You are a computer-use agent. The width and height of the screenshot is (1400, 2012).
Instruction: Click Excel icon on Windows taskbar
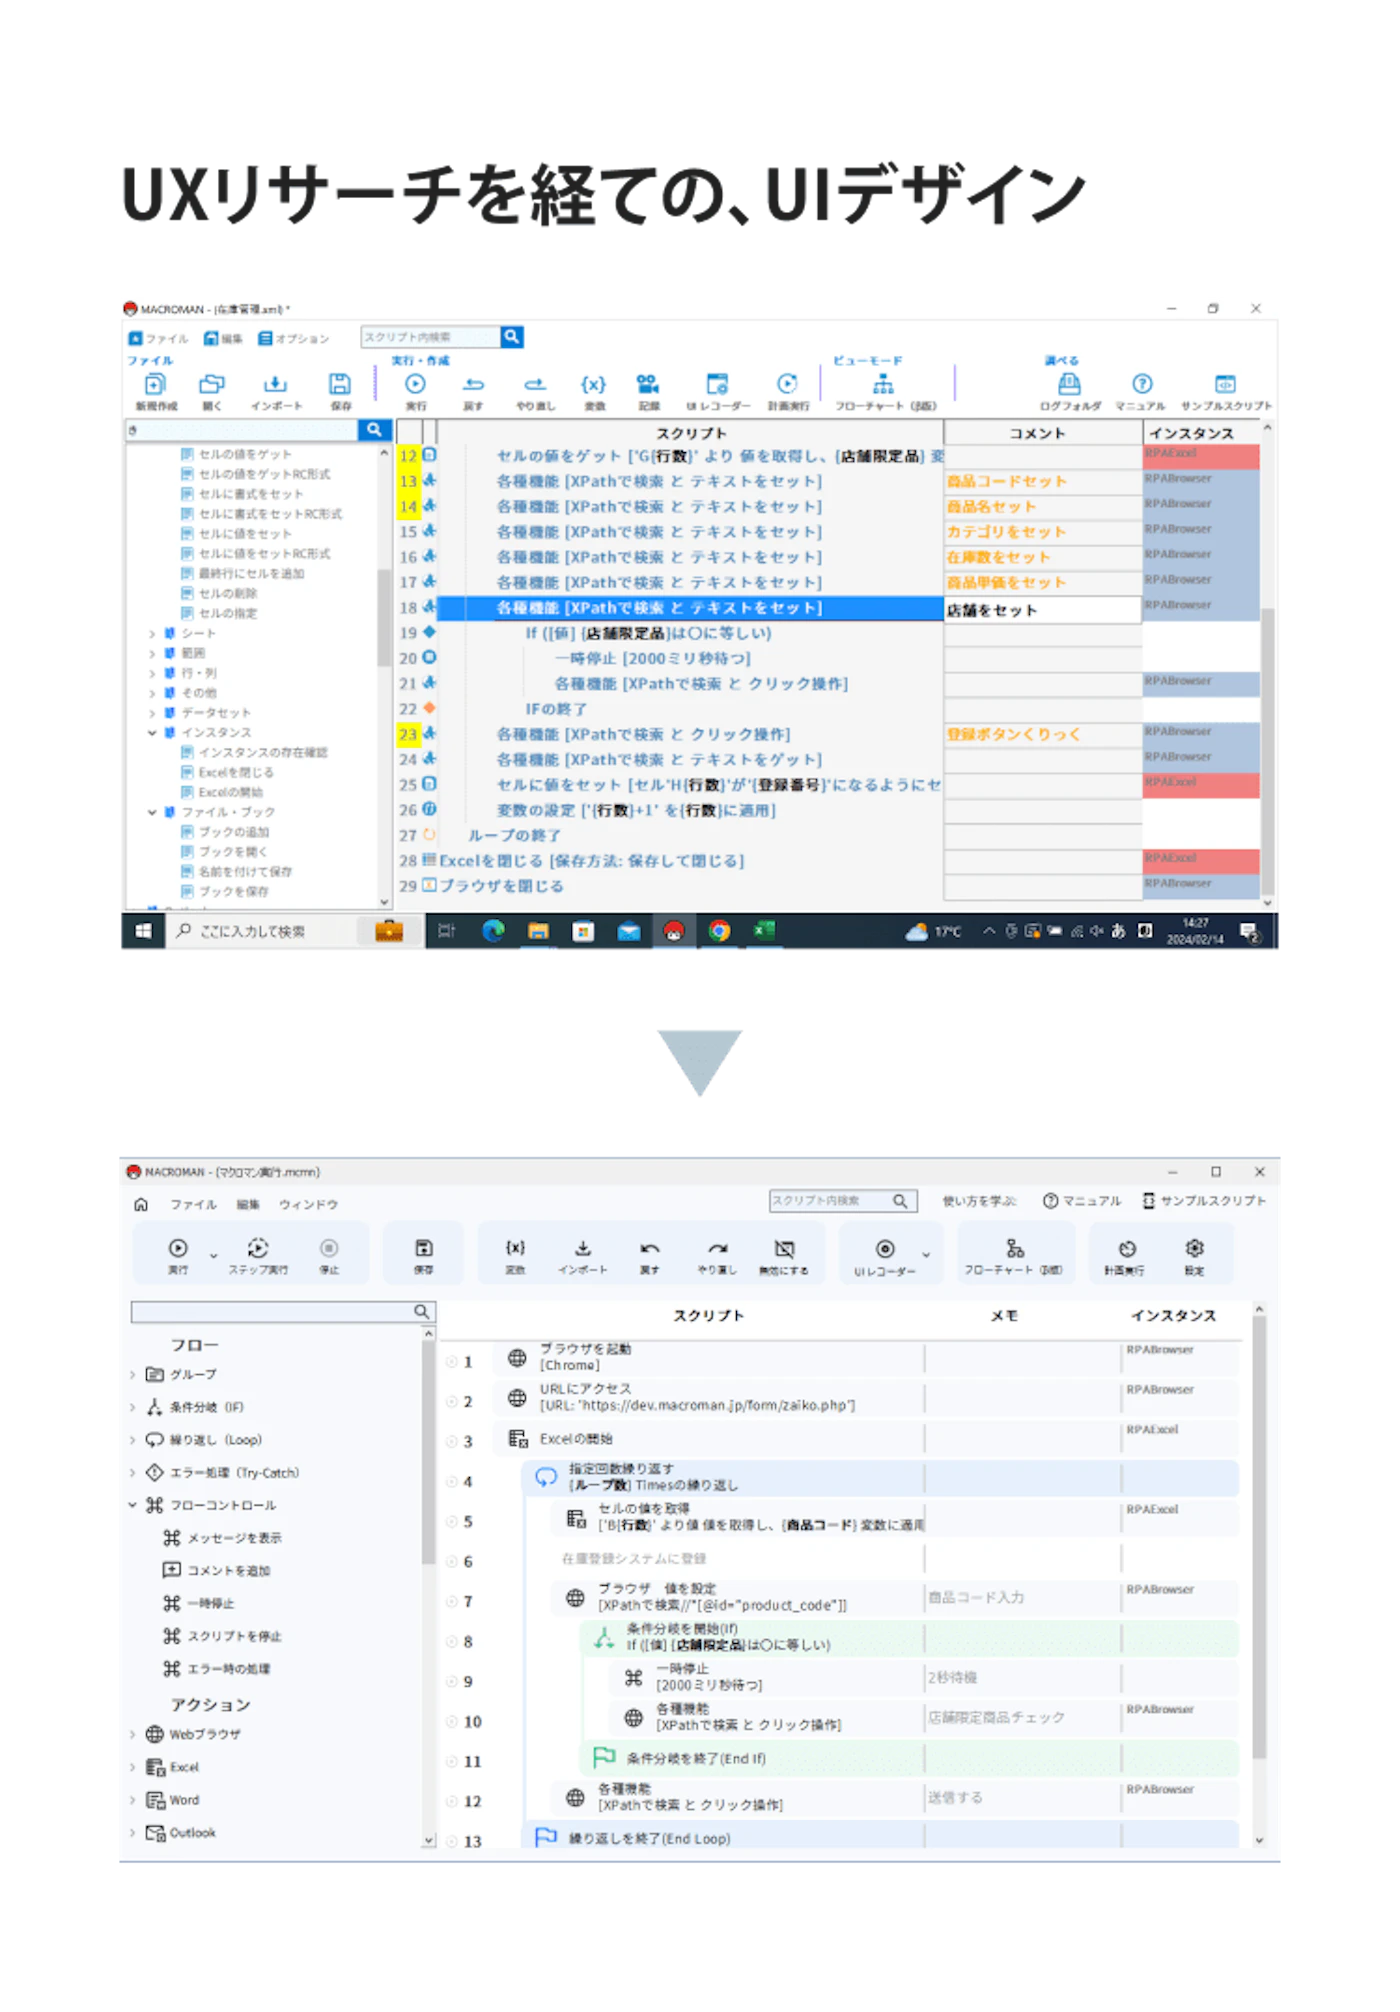tap(765, 931)
